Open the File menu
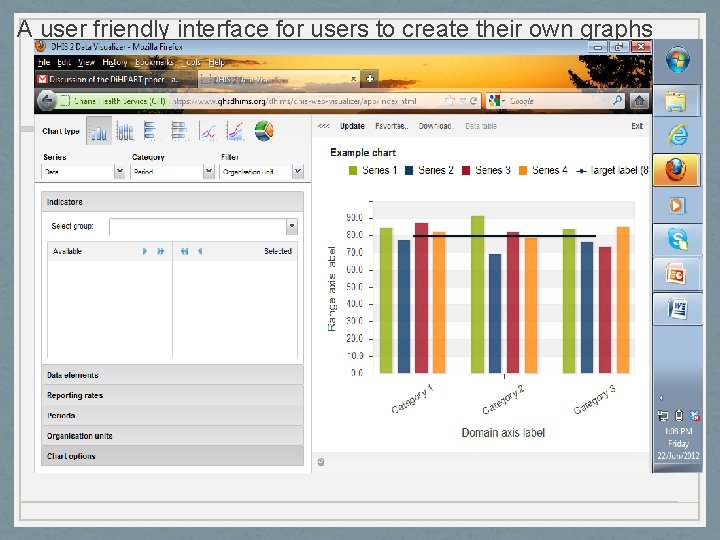Screen dimensions: 720x540 click(44, 62)
